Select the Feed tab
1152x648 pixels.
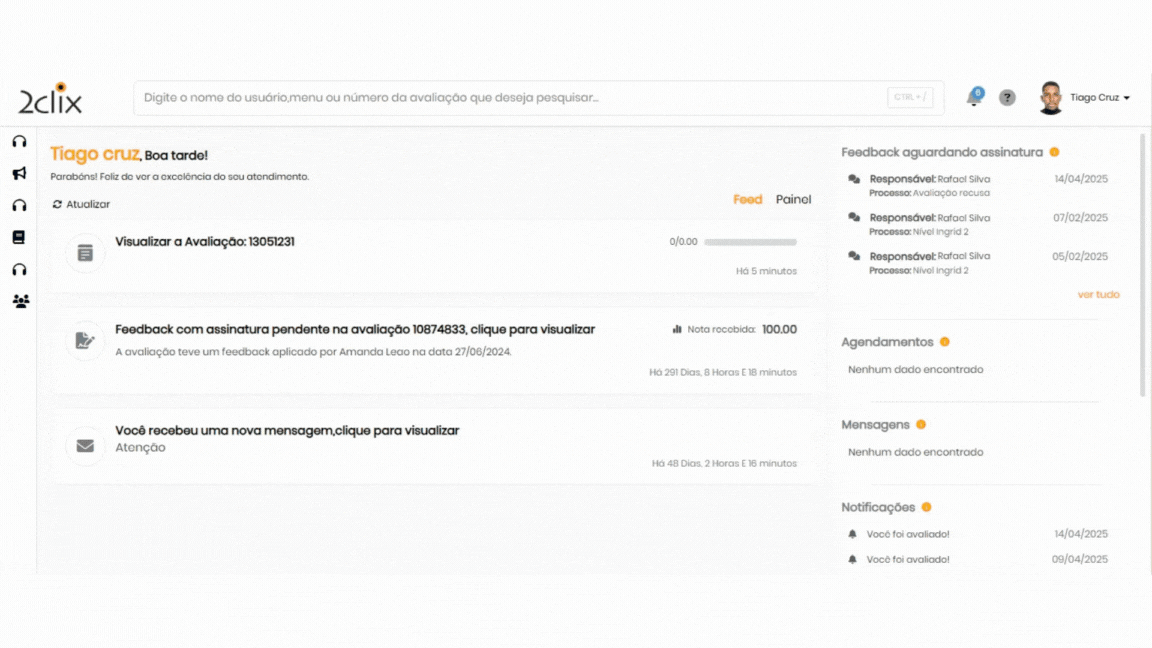747,200
